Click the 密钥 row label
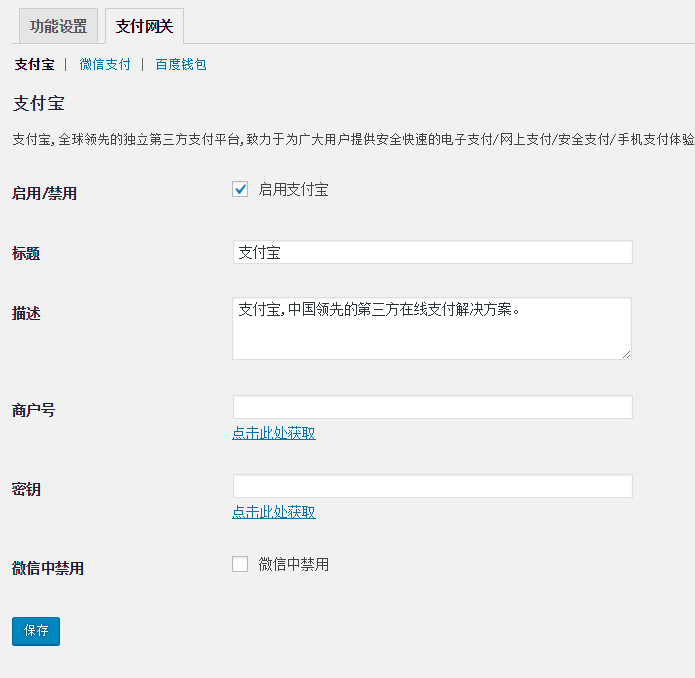 26,489
